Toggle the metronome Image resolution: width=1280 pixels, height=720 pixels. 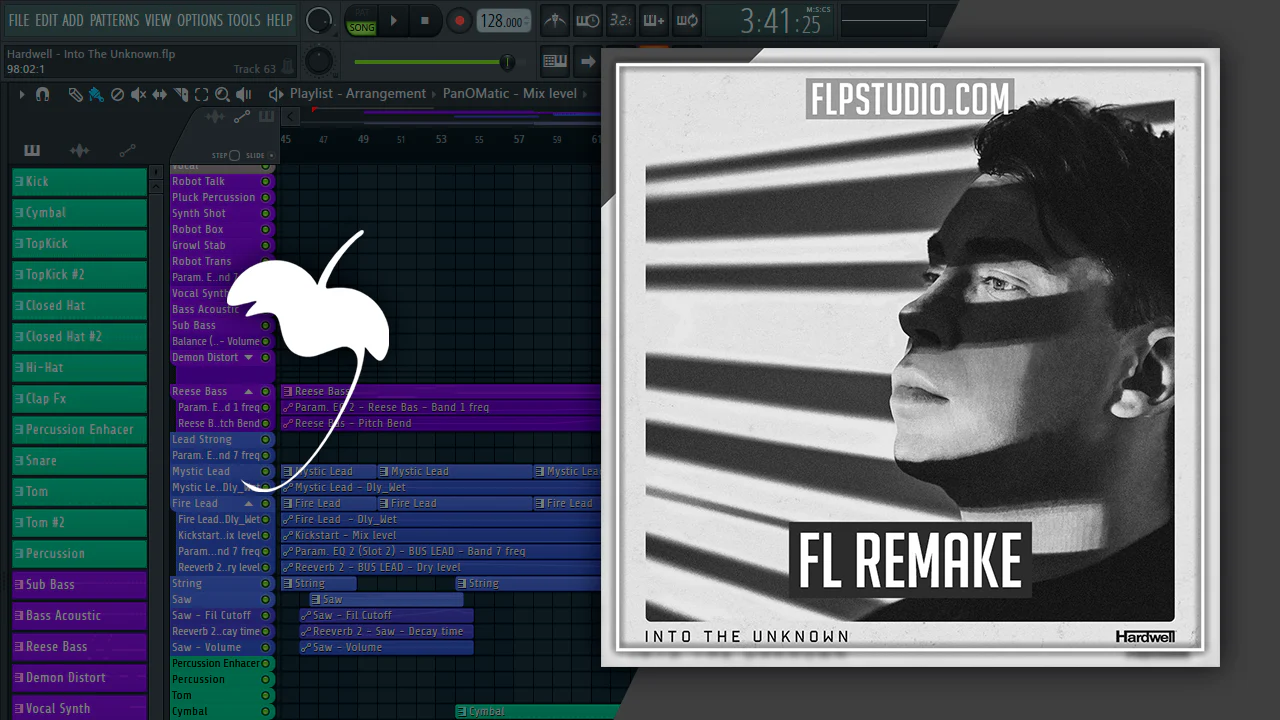tap(555, 20)
